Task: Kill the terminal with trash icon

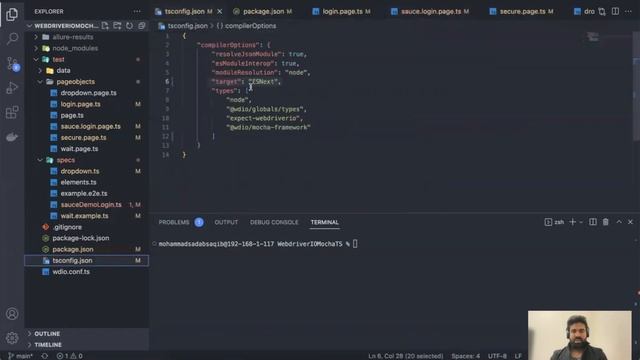Action: coord(606,222)
